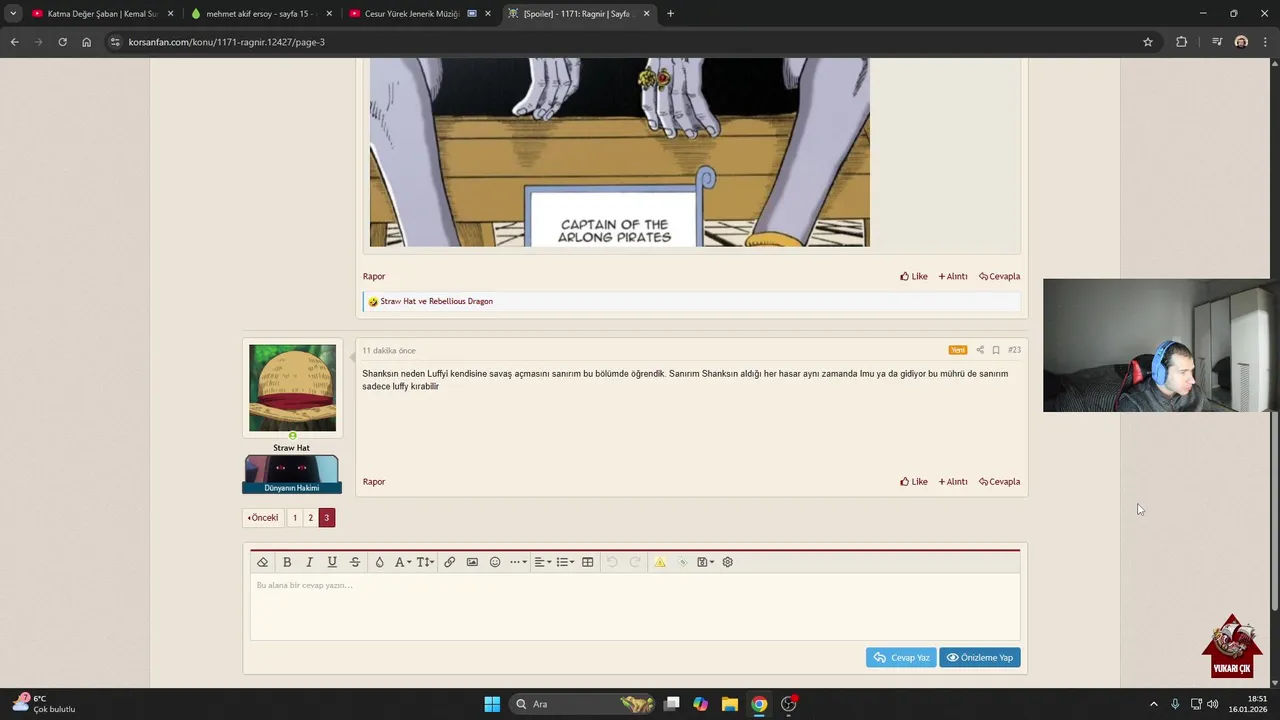
Task: Toggle bold formatting in editor
Action: pyautogui.click(x=287, y=562)
